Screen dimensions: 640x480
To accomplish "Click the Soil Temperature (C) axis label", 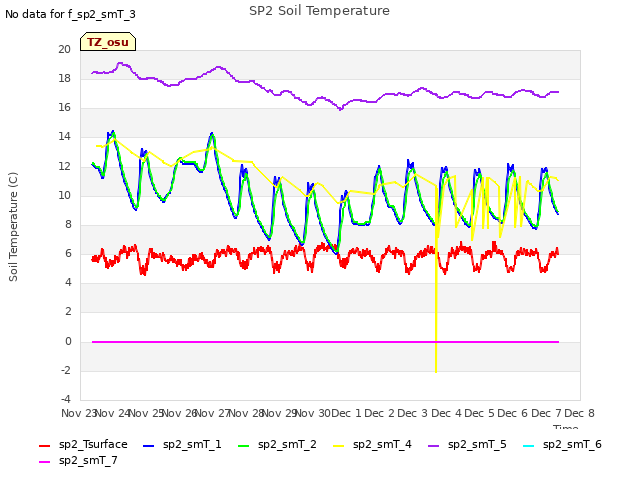I will tap(13, 227).
